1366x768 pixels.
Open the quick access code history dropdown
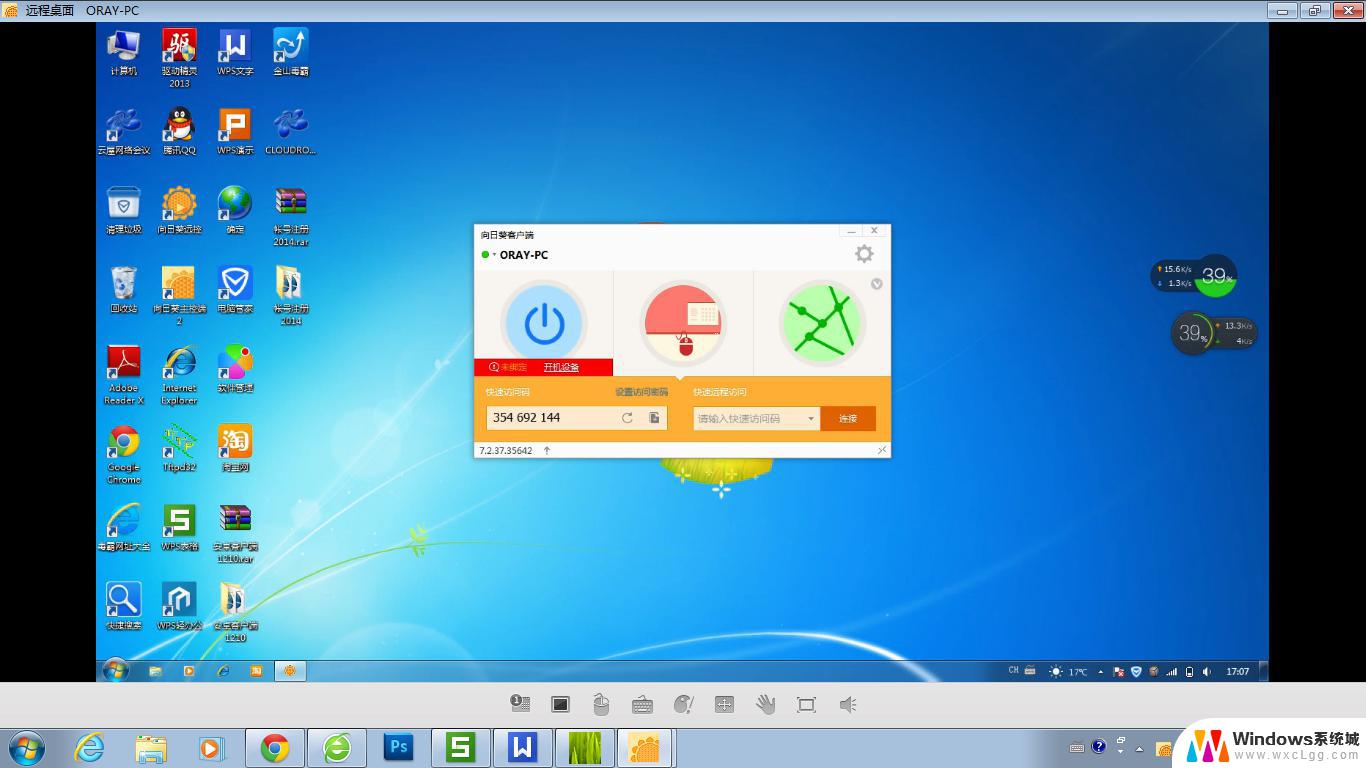point(811,419)
